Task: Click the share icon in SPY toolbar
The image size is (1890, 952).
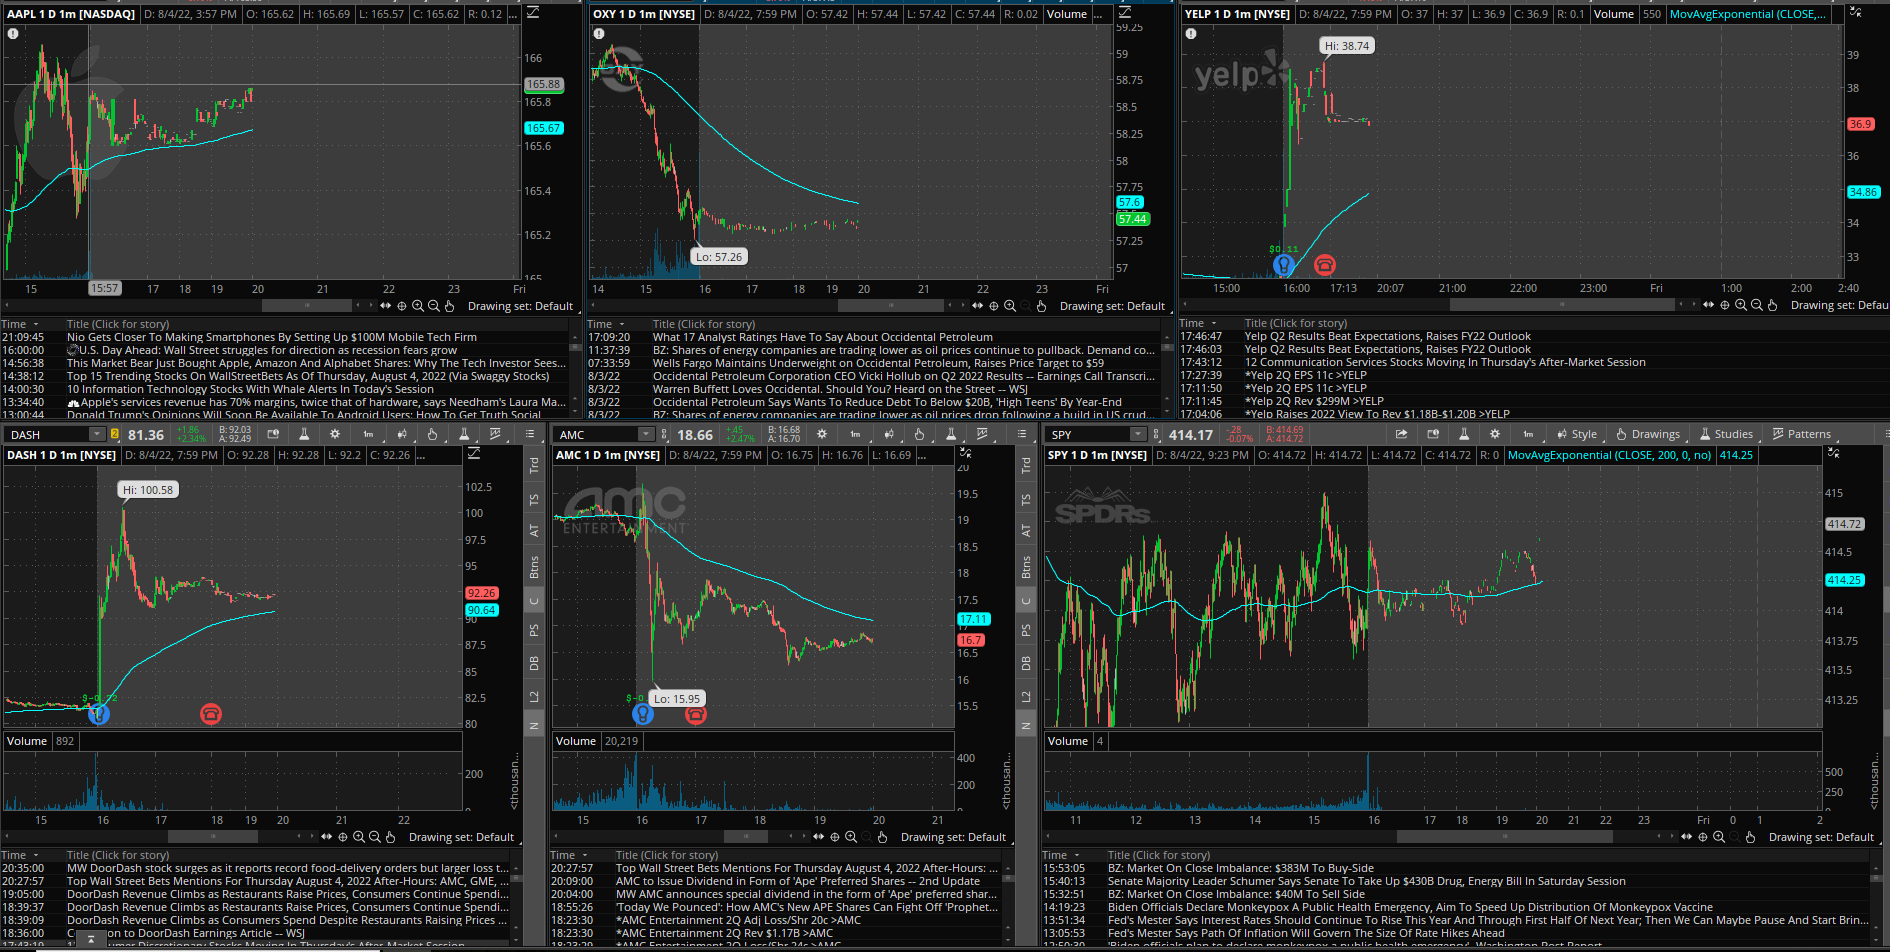Action: [x=1401, y=434]
